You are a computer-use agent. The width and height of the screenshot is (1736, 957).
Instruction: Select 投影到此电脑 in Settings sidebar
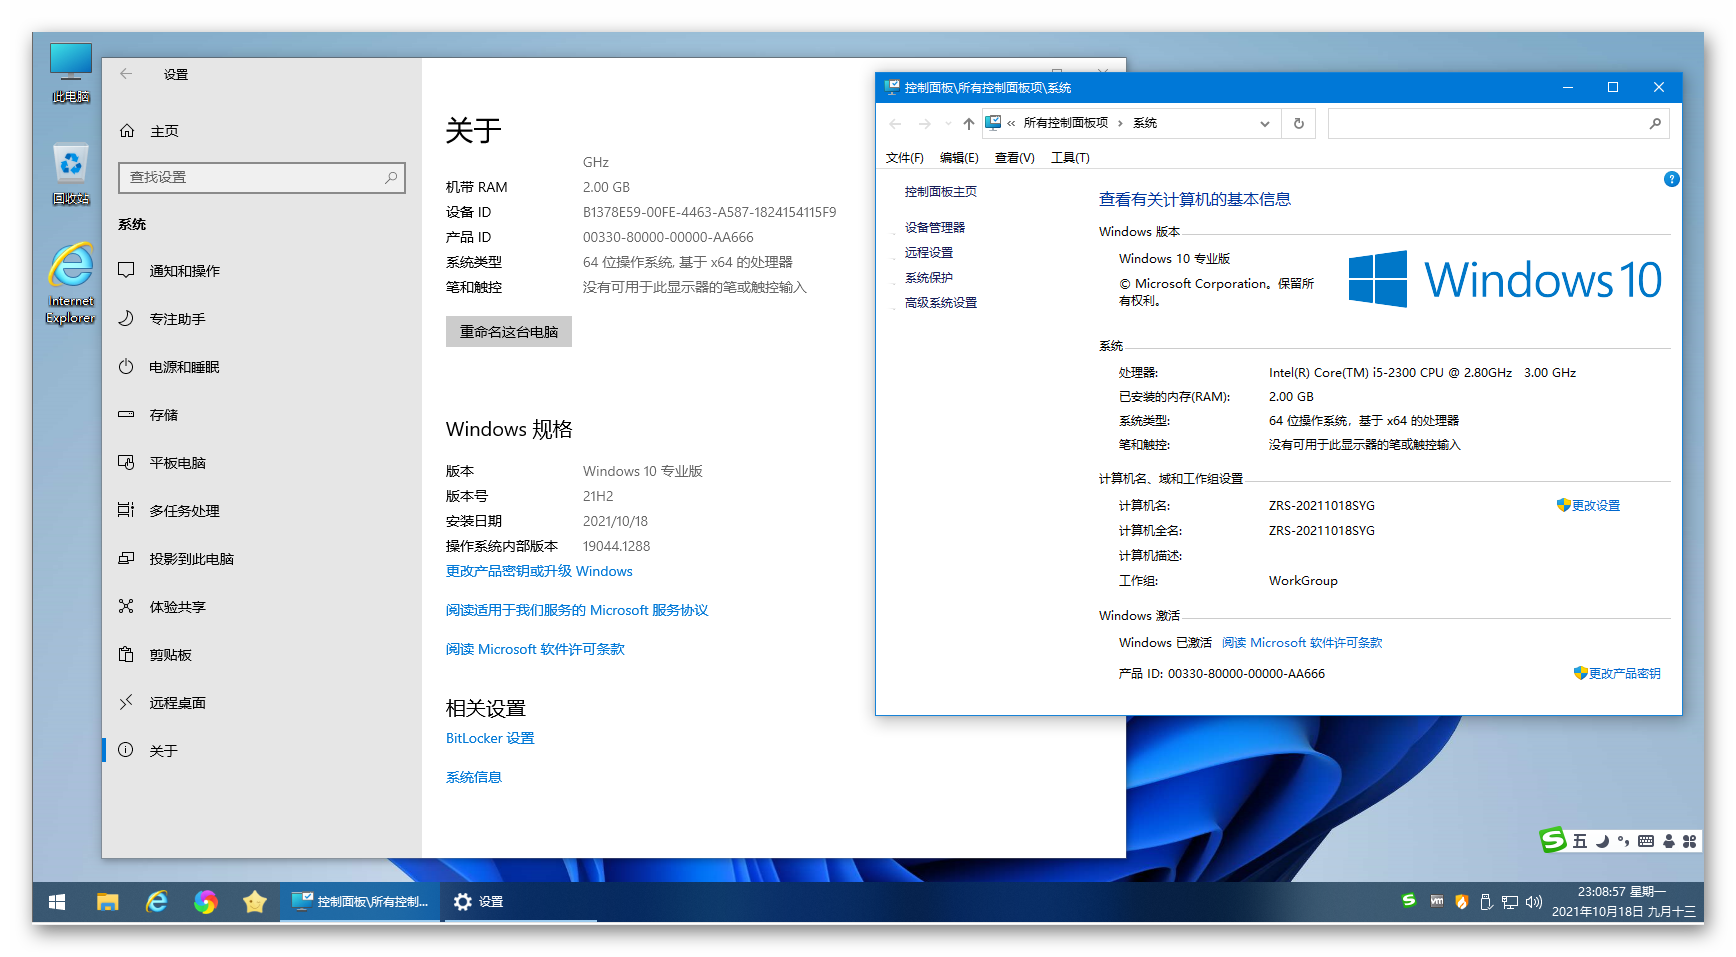click(x=262, y=559)
